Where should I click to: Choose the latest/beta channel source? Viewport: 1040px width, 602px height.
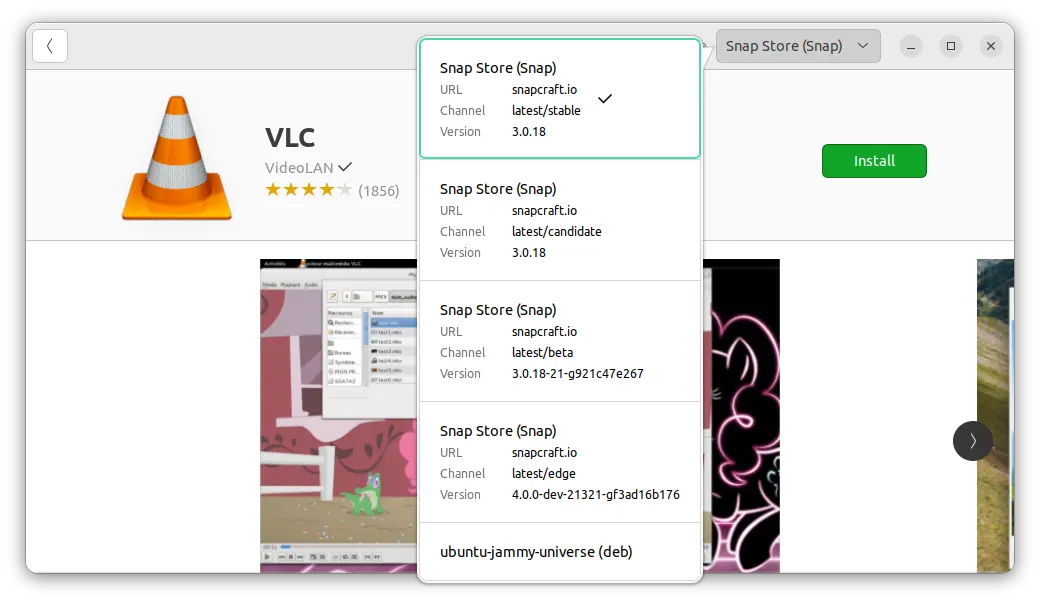tap(560, 341)
